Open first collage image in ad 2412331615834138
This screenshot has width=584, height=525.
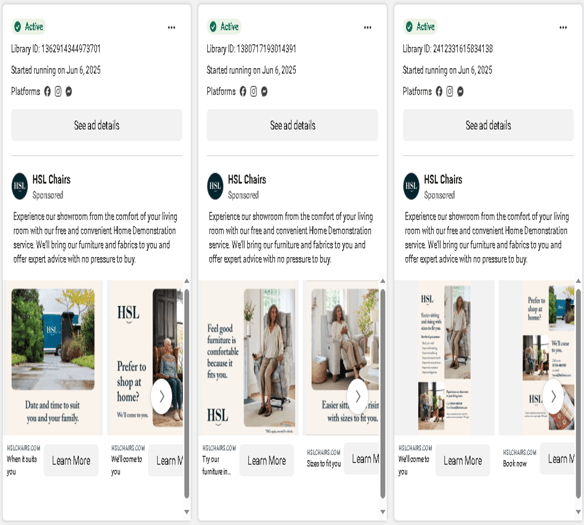(444, 357)
